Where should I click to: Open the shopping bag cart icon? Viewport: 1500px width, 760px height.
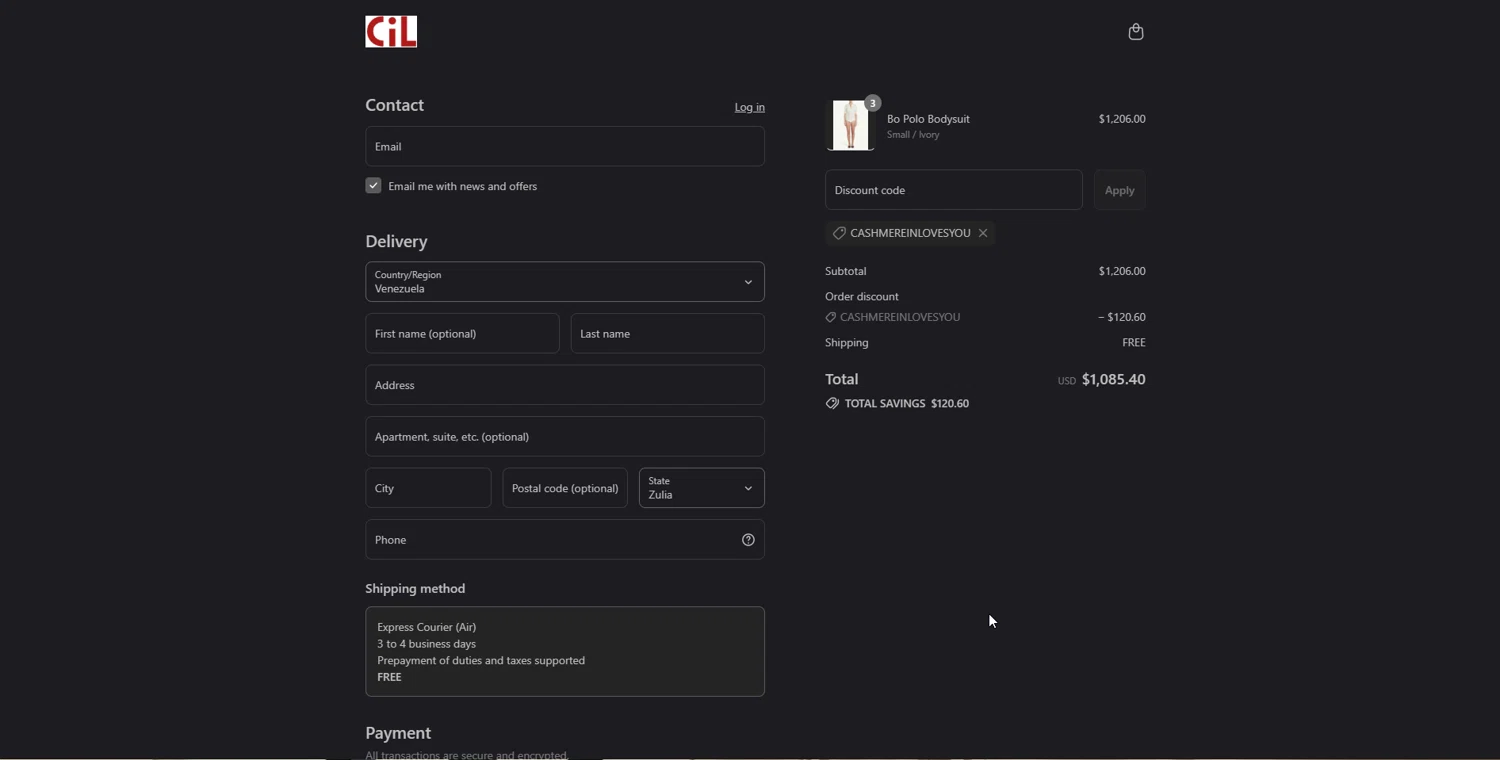click(1136, 32)
